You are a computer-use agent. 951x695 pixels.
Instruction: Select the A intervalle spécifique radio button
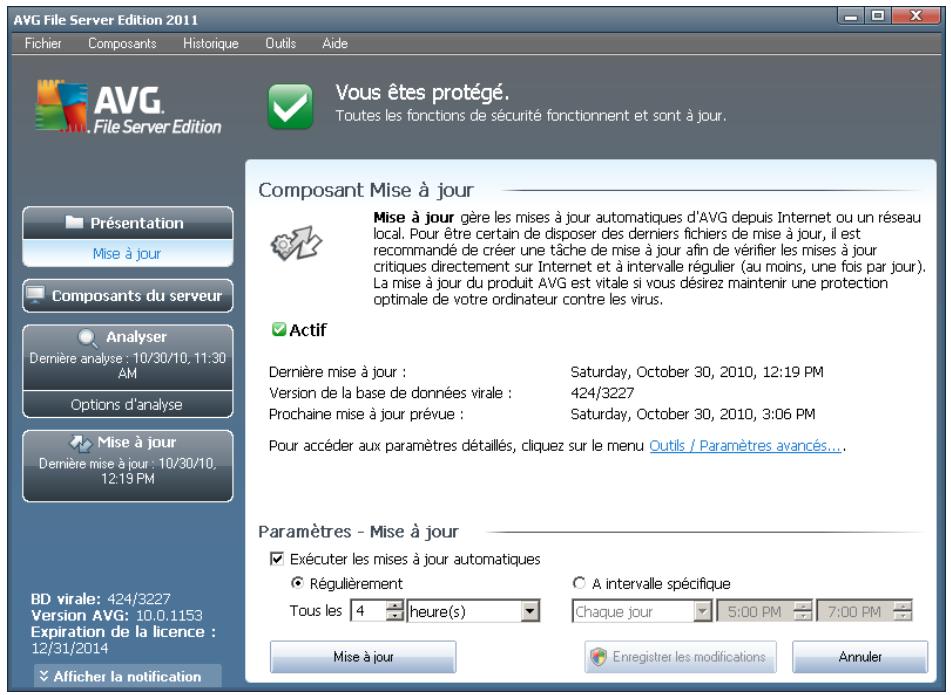(x=579, y=583)
